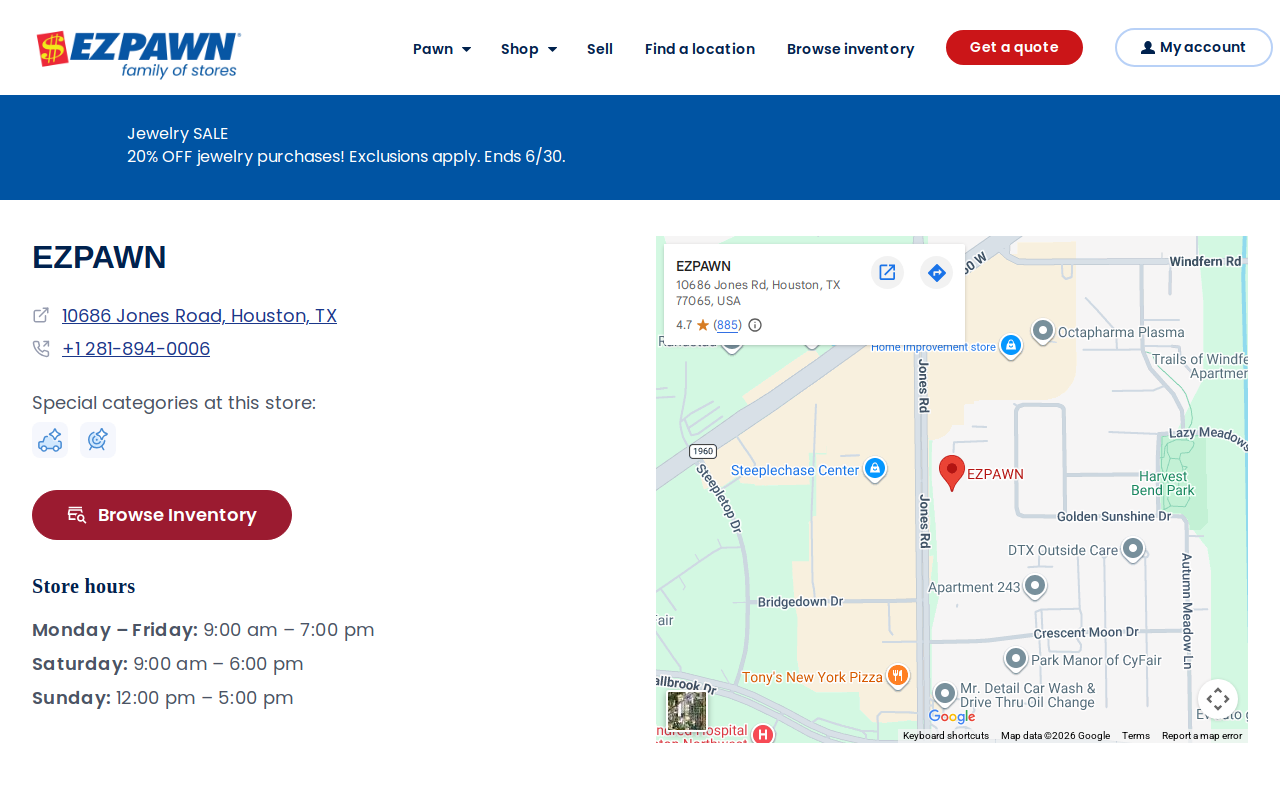Select Browse inventory in navigation bar
The height and width of the screenshot is (800, 1280).
point(850,48)
